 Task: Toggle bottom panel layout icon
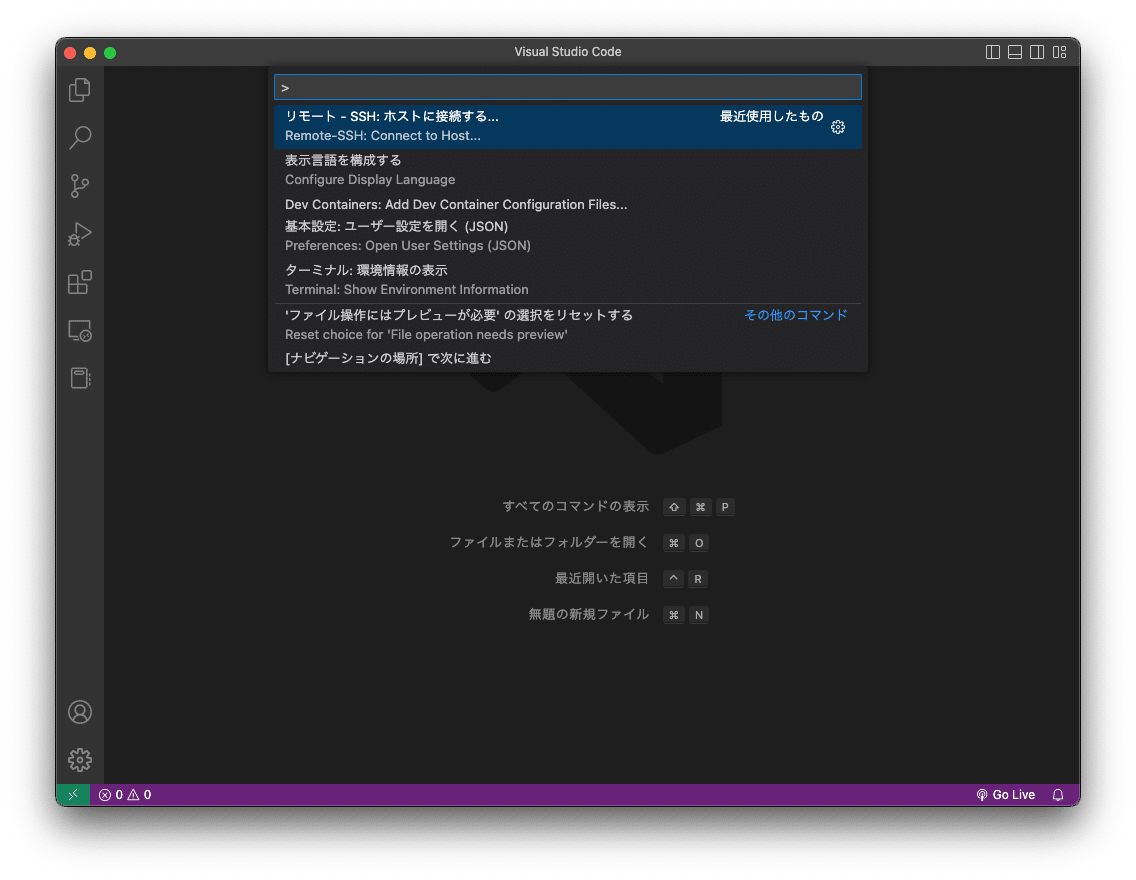click(x=1015, y=52)
